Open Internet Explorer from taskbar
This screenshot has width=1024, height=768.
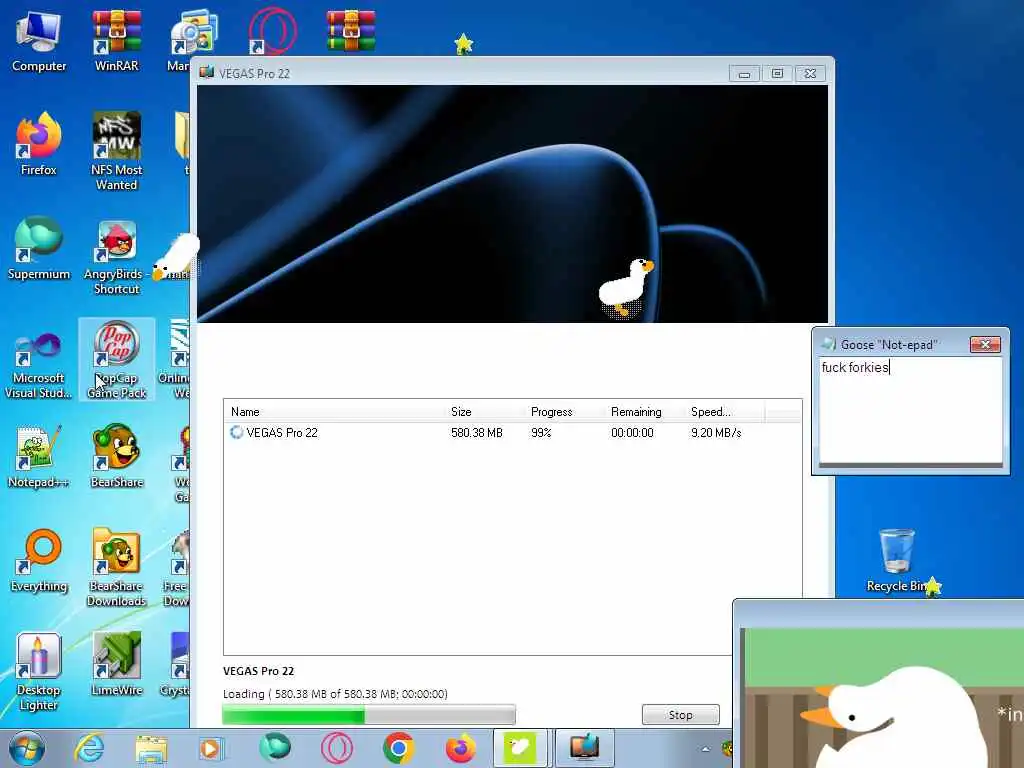89,748
